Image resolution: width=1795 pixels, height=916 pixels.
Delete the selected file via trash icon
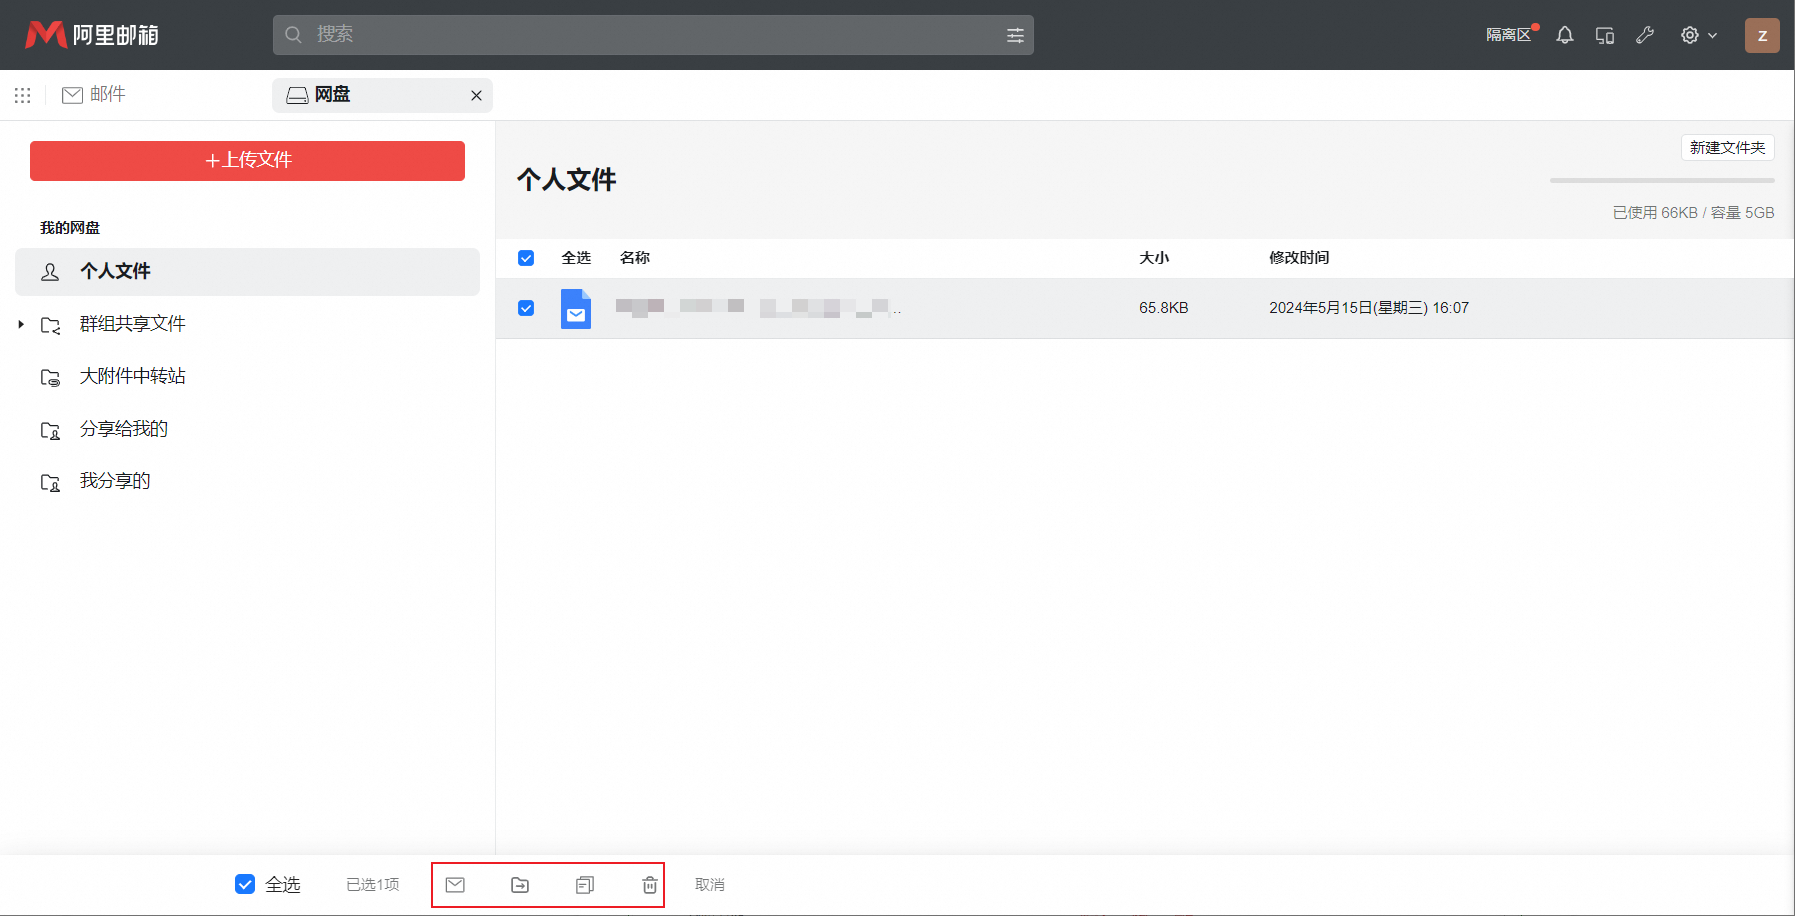click(x=648, y=884)
